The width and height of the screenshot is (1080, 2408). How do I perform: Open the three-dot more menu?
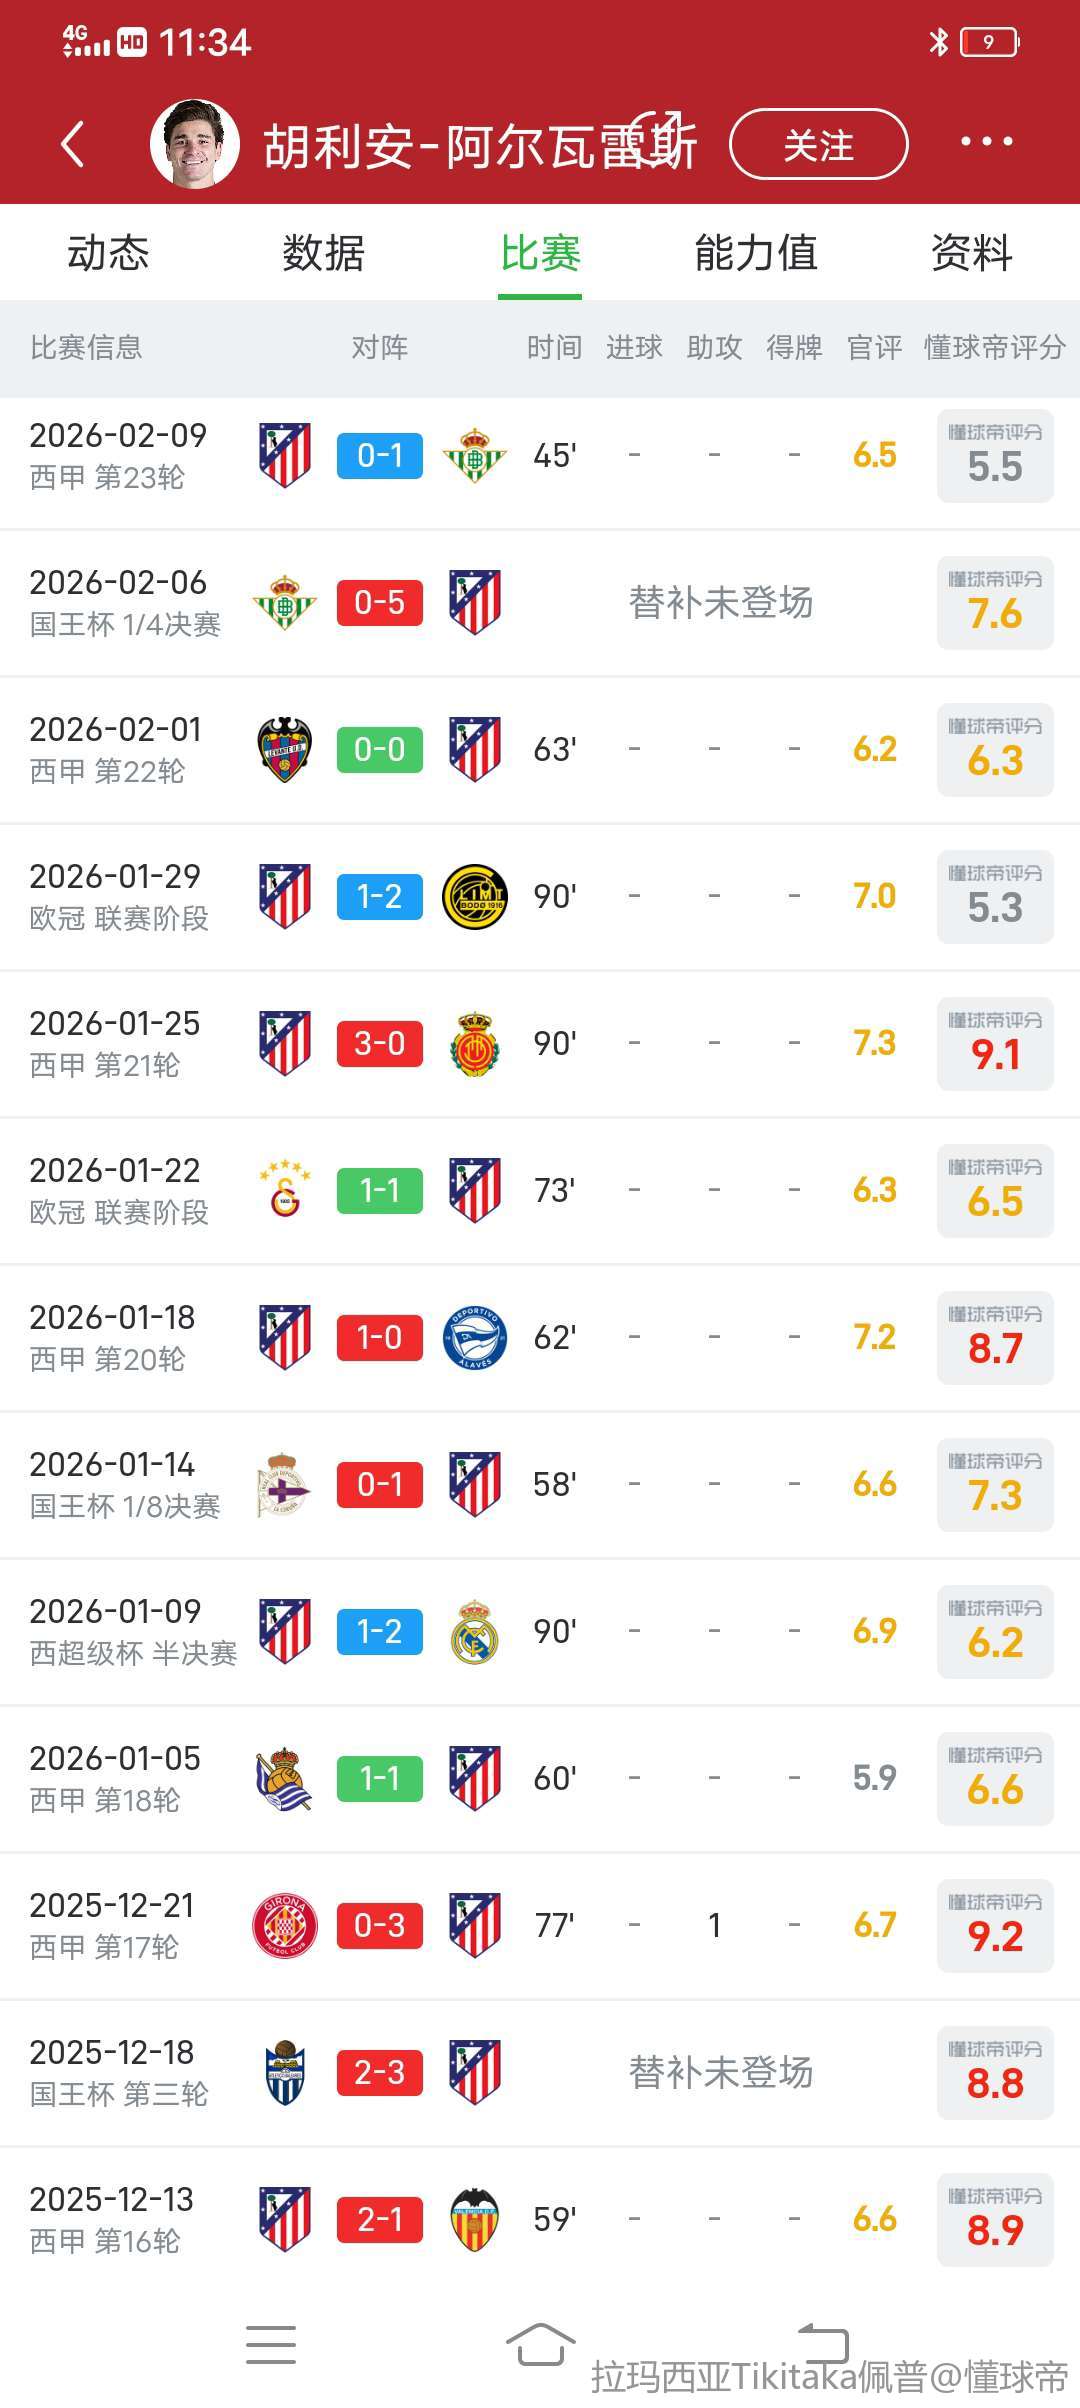(986, 142)
